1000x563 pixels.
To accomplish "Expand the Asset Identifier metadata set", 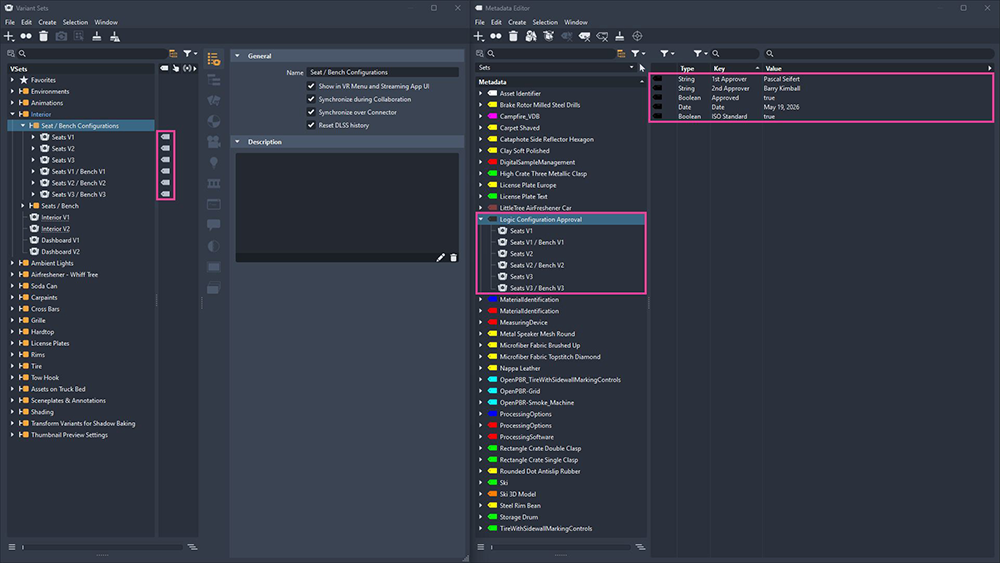I will 481,94.
